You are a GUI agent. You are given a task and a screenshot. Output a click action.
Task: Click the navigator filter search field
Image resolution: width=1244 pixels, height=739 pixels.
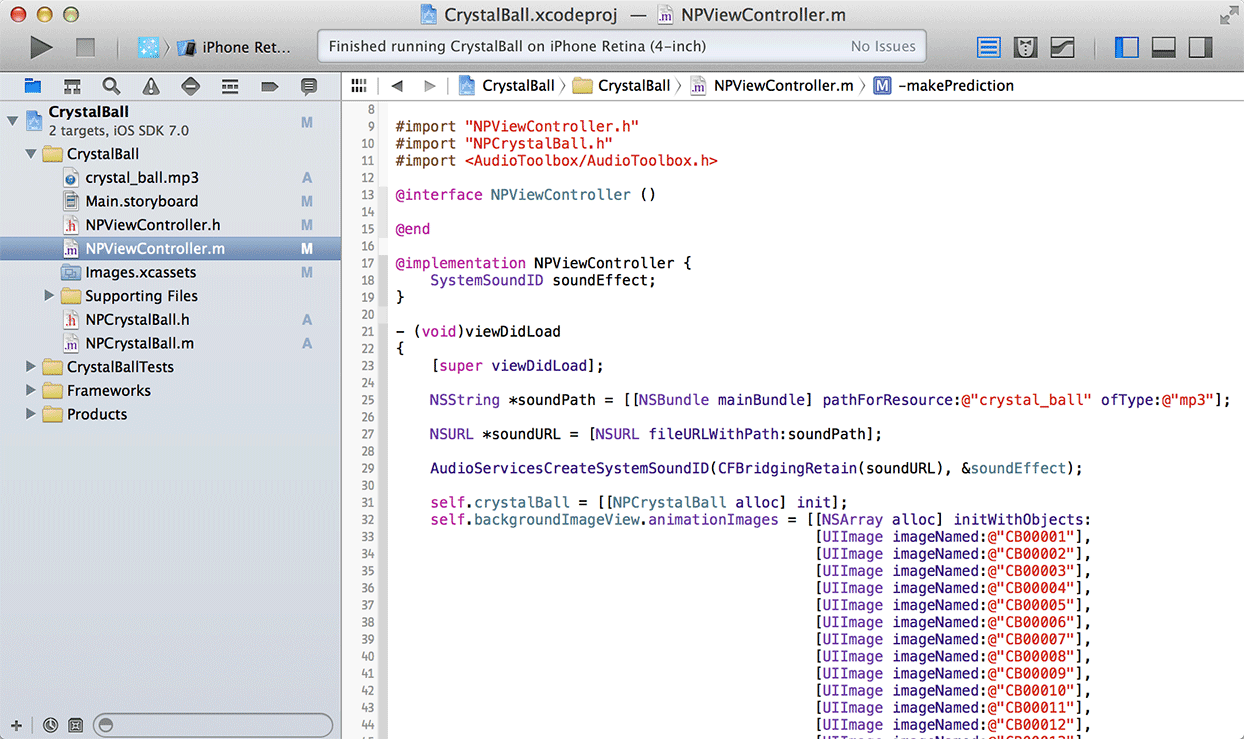tap(213, 725)
